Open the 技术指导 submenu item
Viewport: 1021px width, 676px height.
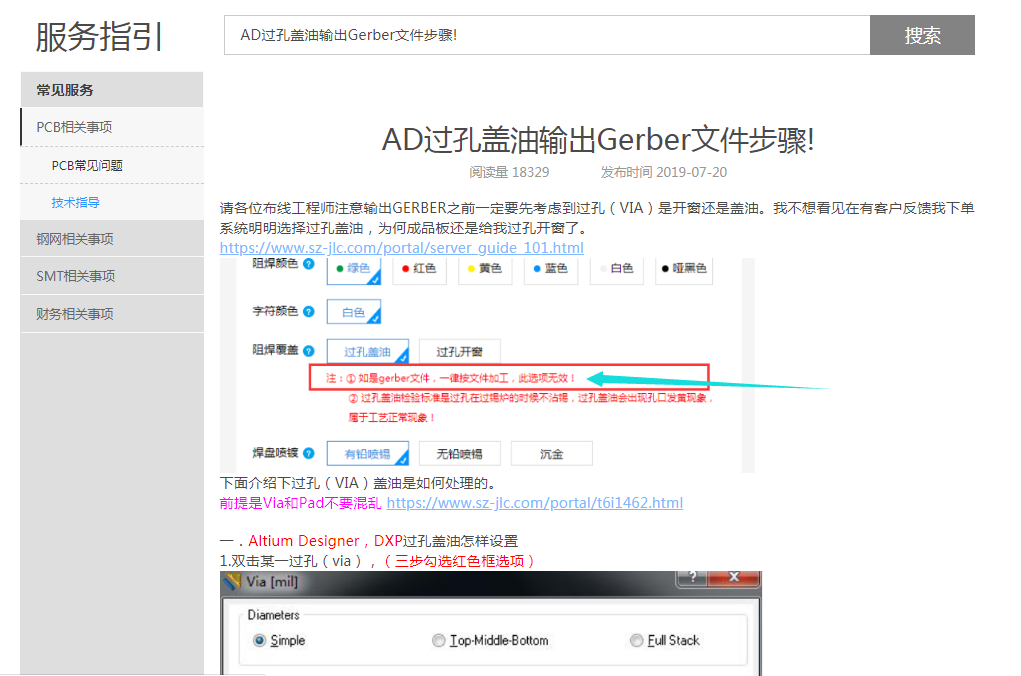pyautogui.click(x=76, y=203)
